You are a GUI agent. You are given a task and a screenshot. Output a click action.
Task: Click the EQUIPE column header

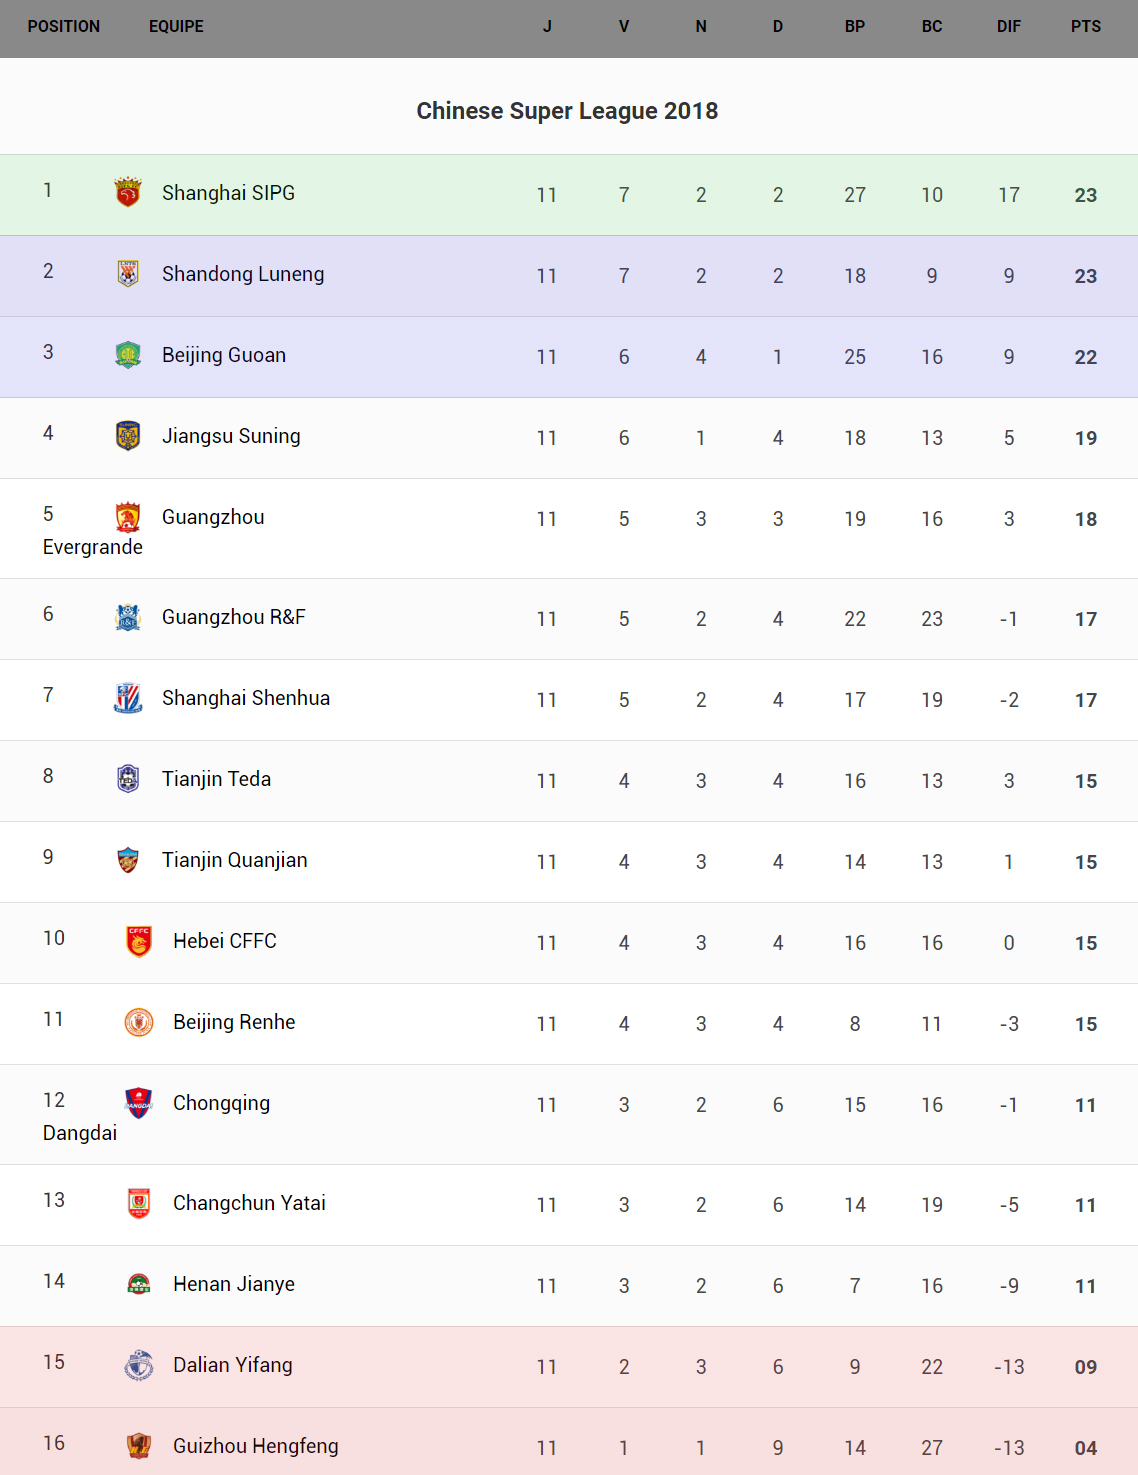[176, 27]
